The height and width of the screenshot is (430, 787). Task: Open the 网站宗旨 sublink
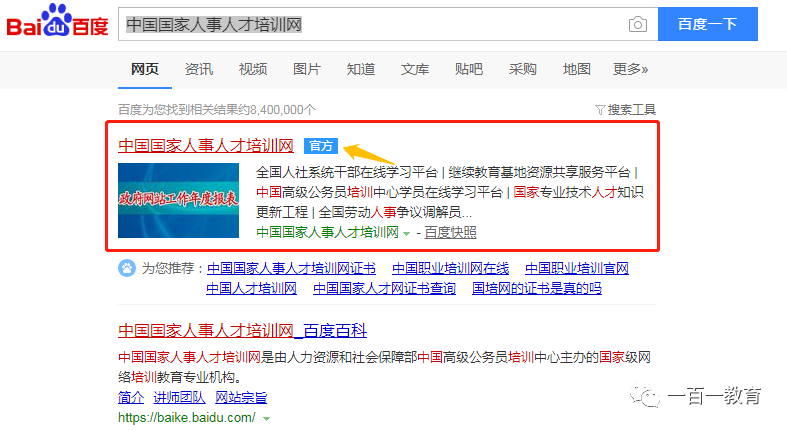[x=241, y=397]
